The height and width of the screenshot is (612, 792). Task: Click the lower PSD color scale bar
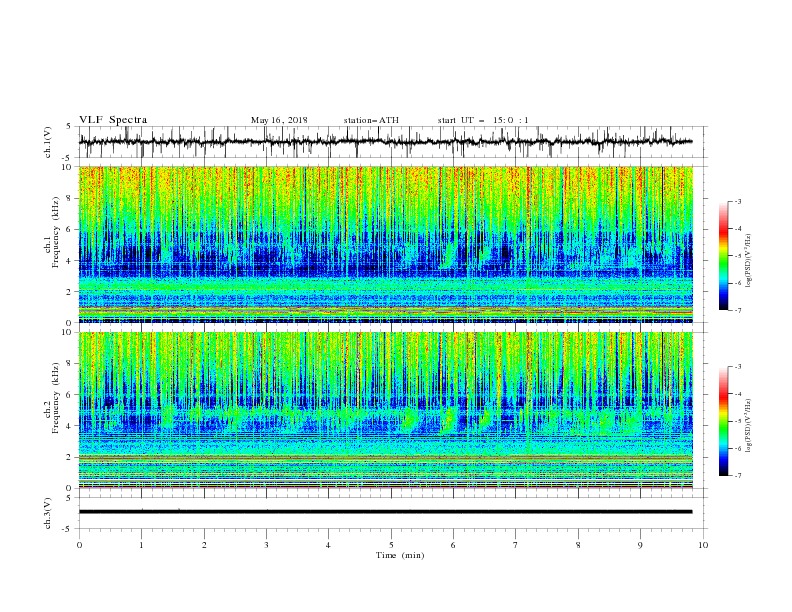[723, 421]
